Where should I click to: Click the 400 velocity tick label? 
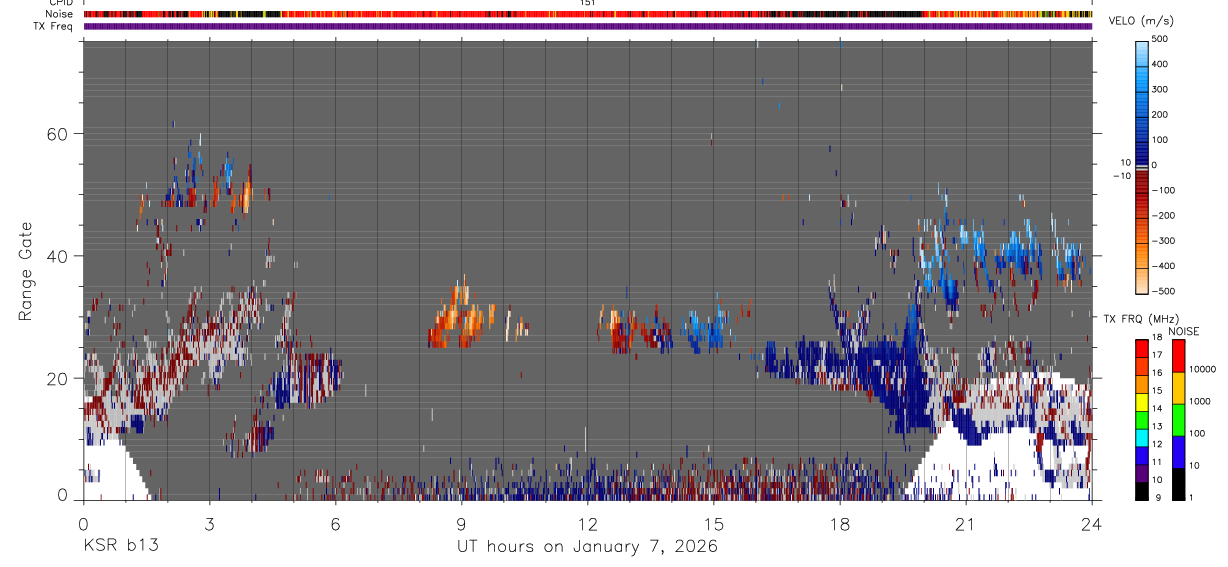point(1161,64)
